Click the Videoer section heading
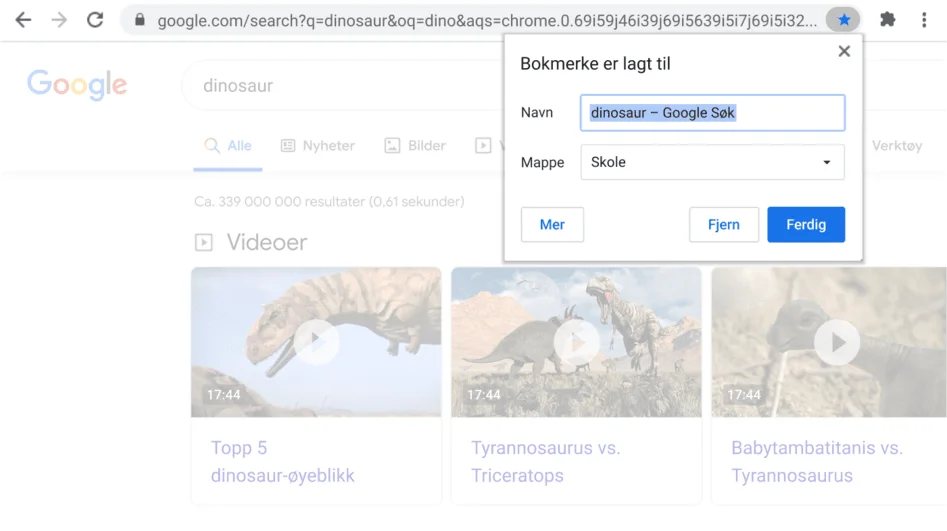 (x=267, y=242)
